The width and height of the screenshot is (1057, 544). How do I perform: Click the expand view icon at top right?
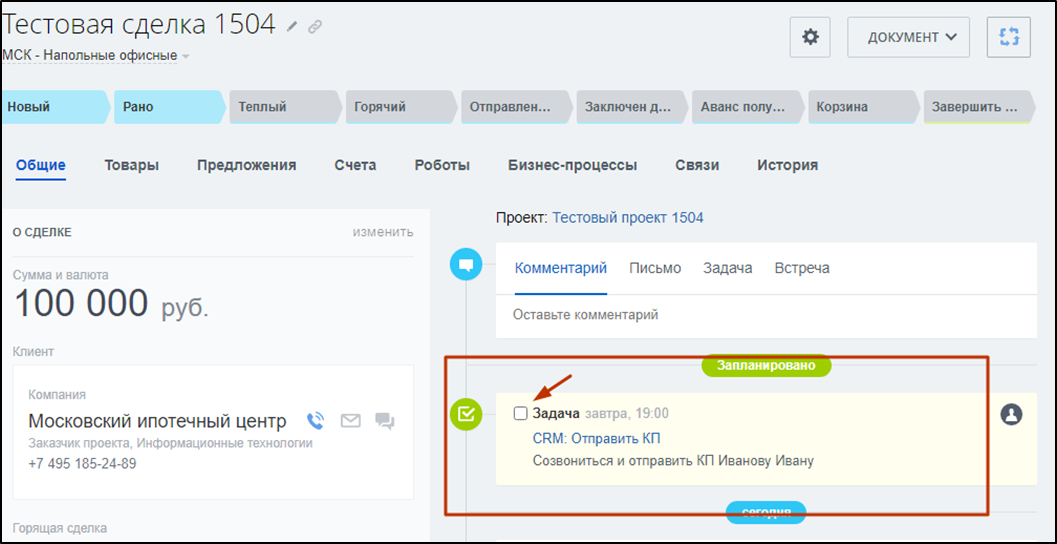tap(1008, 37)
